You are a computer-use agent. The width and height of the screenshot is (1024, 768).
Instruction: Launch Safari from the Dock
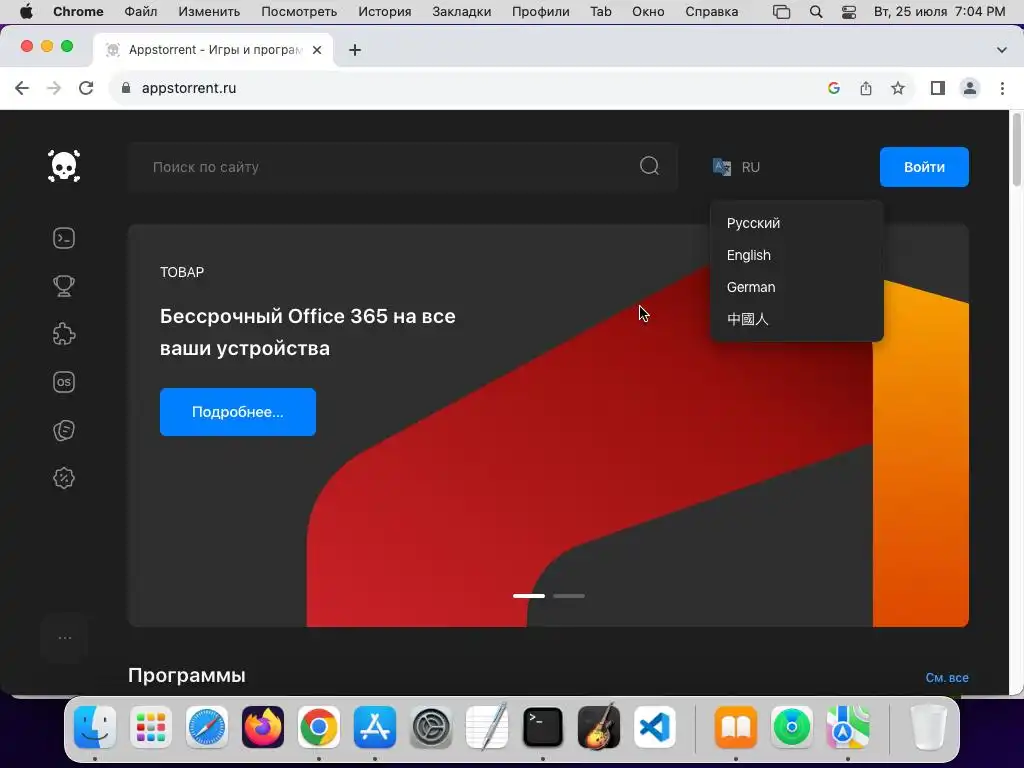207,727
